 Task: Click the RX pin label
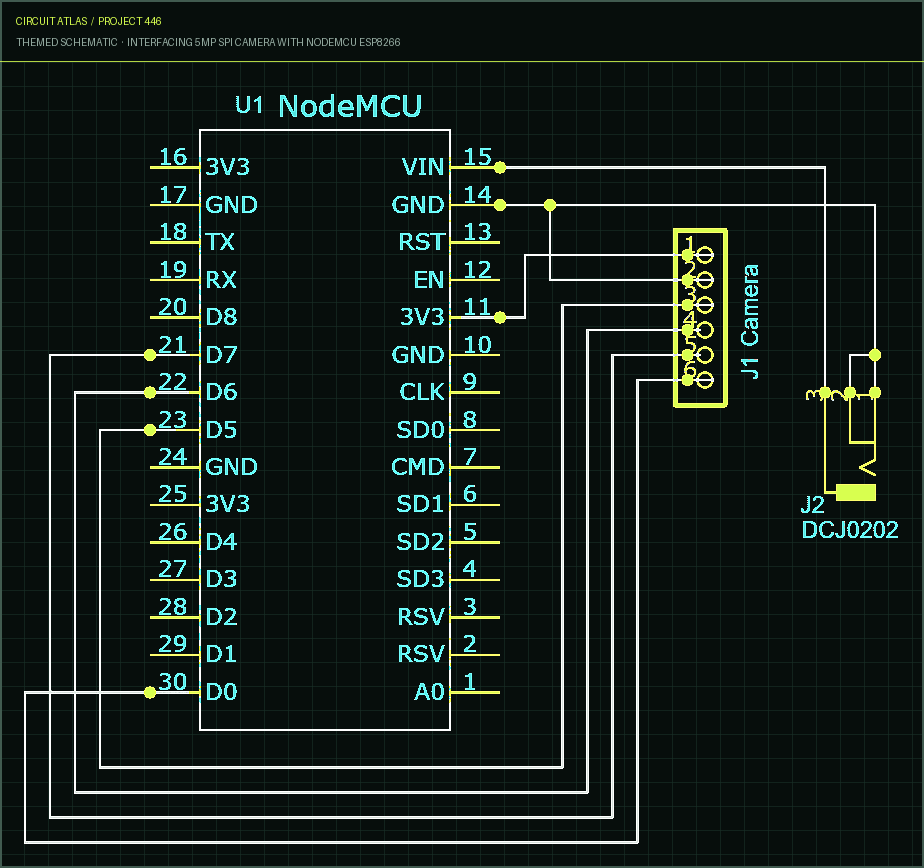[x=221, y=279]
